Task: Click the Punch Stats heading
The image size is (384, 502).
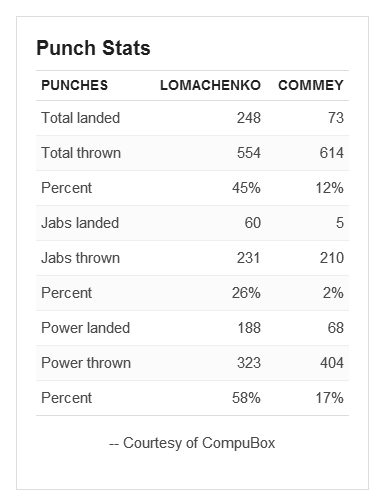Action: 93,48
